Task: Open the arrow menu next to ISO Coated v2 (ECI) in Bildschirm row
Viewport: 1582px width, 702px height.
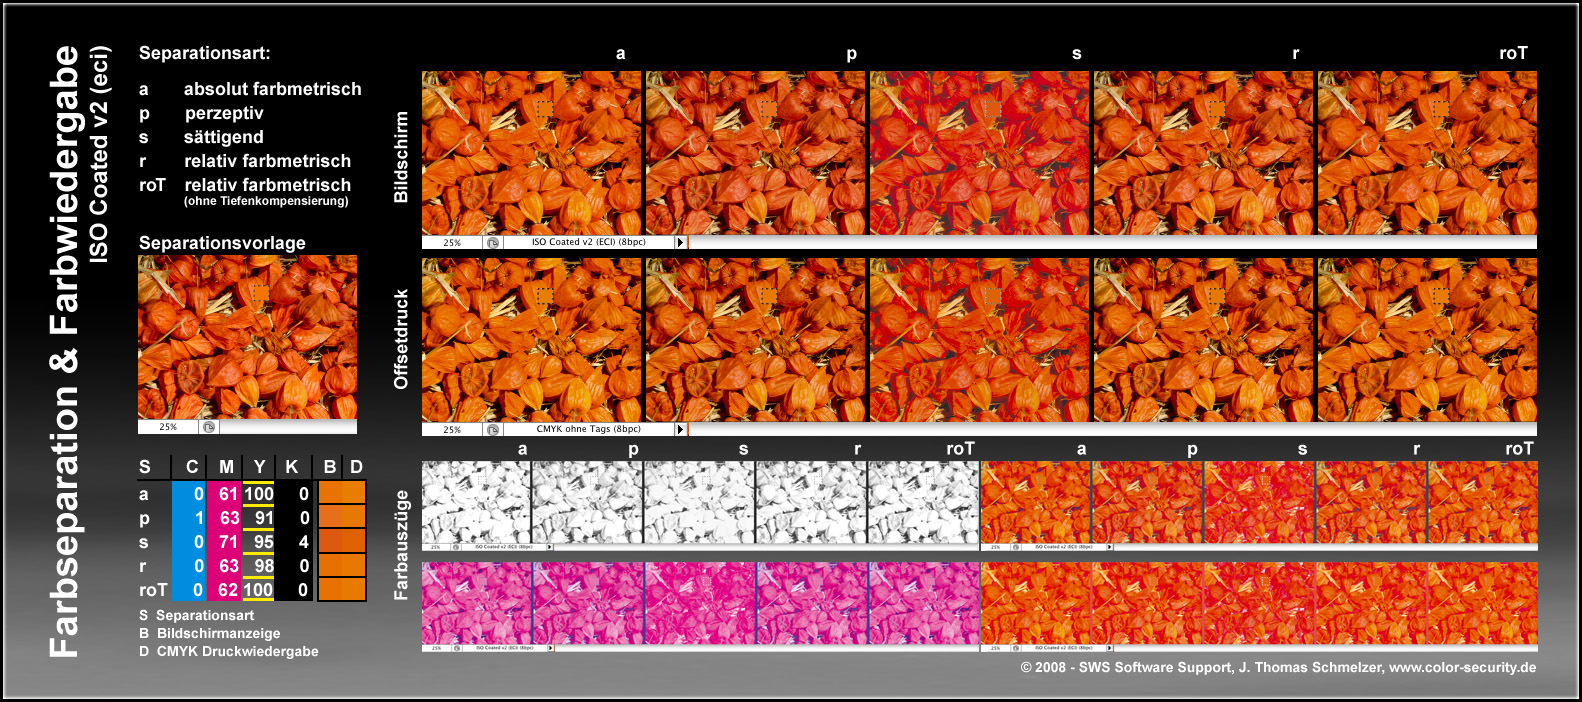Action: 680,242
